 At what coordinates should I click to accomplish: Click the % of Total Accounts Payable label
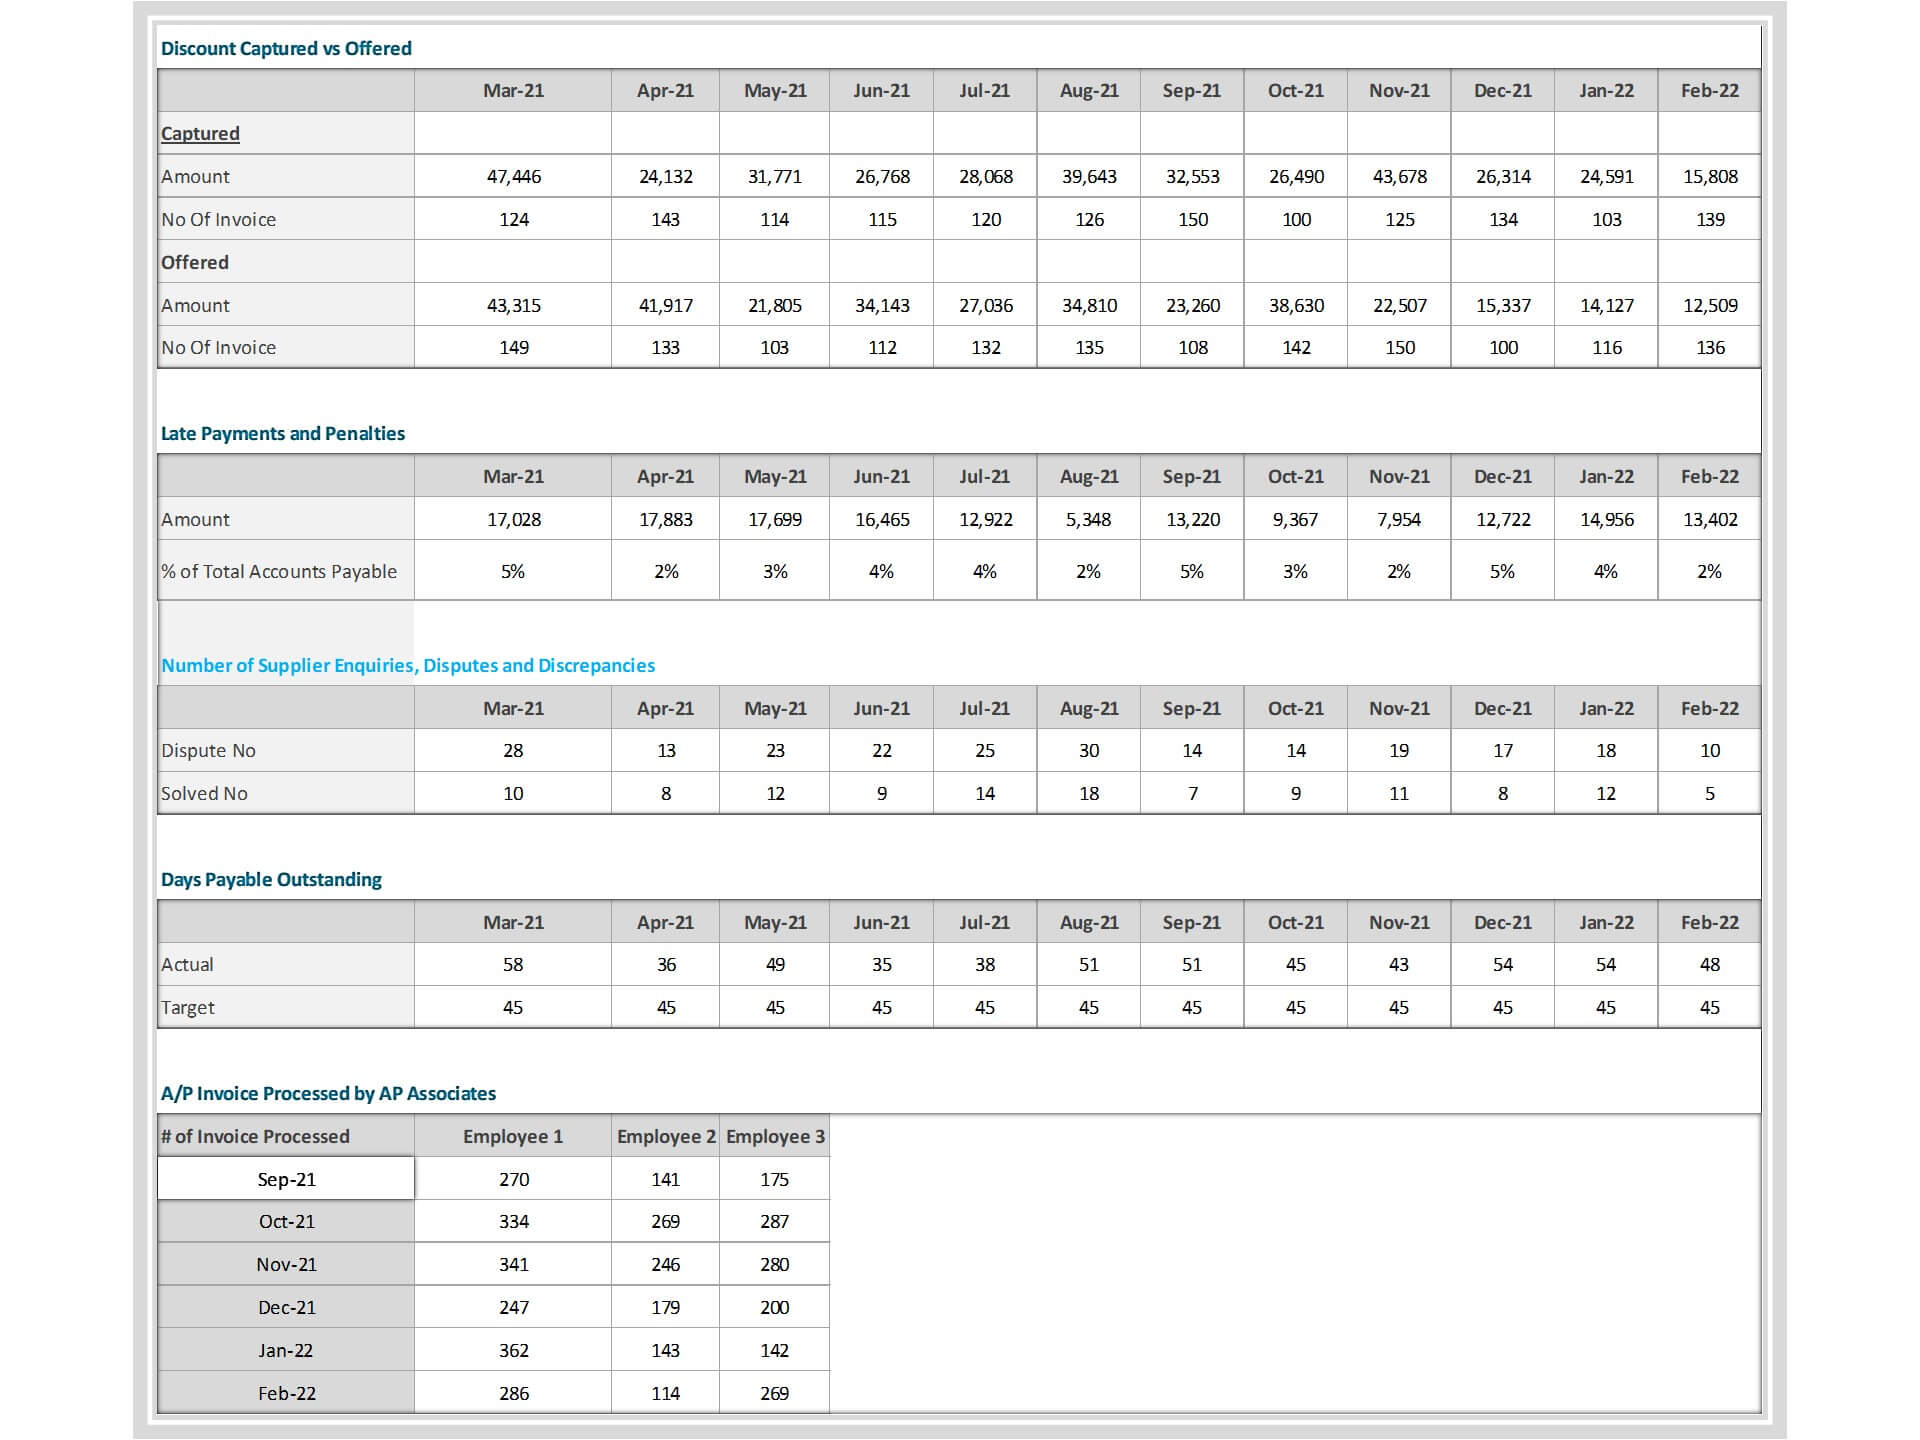[x=279, y=571]
